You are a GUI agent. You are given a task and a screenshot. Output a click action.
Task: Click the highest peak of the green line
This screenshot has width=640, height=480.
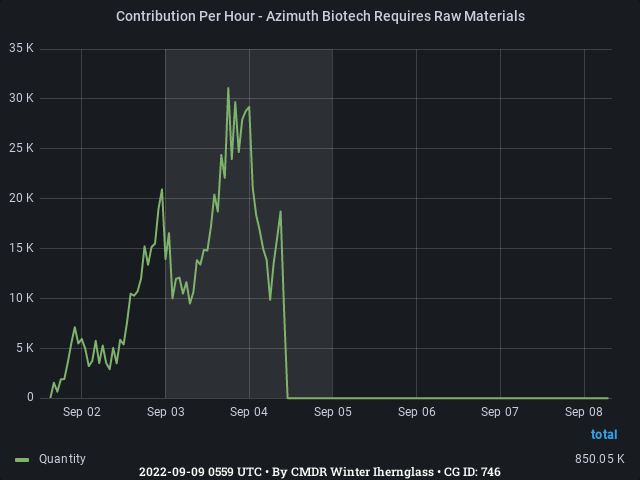click(x=228, y=88)
